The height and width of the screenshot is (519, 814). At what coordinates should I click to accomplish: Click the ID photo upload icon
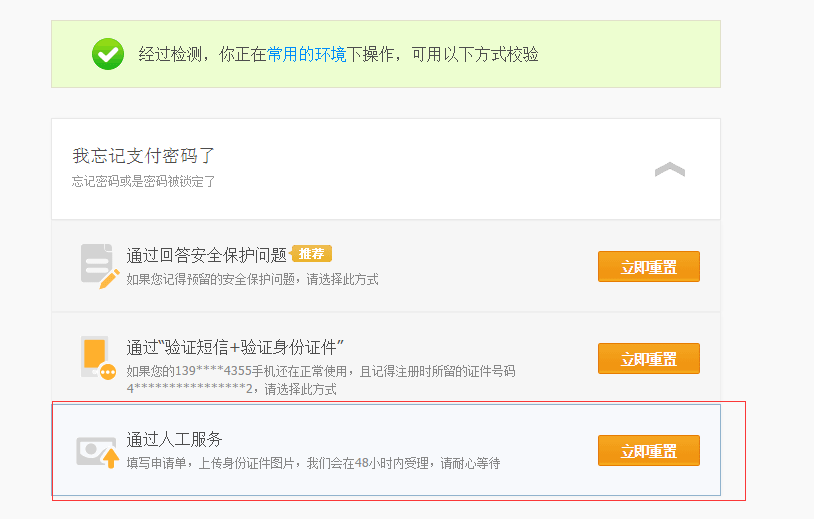point(98,452)
